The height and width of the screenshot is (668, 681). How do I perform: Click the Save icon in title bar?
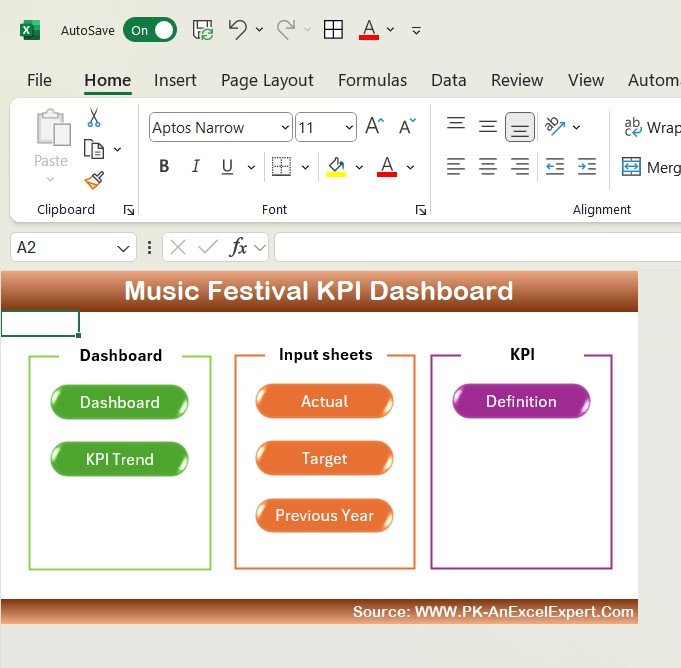point(203,30)
